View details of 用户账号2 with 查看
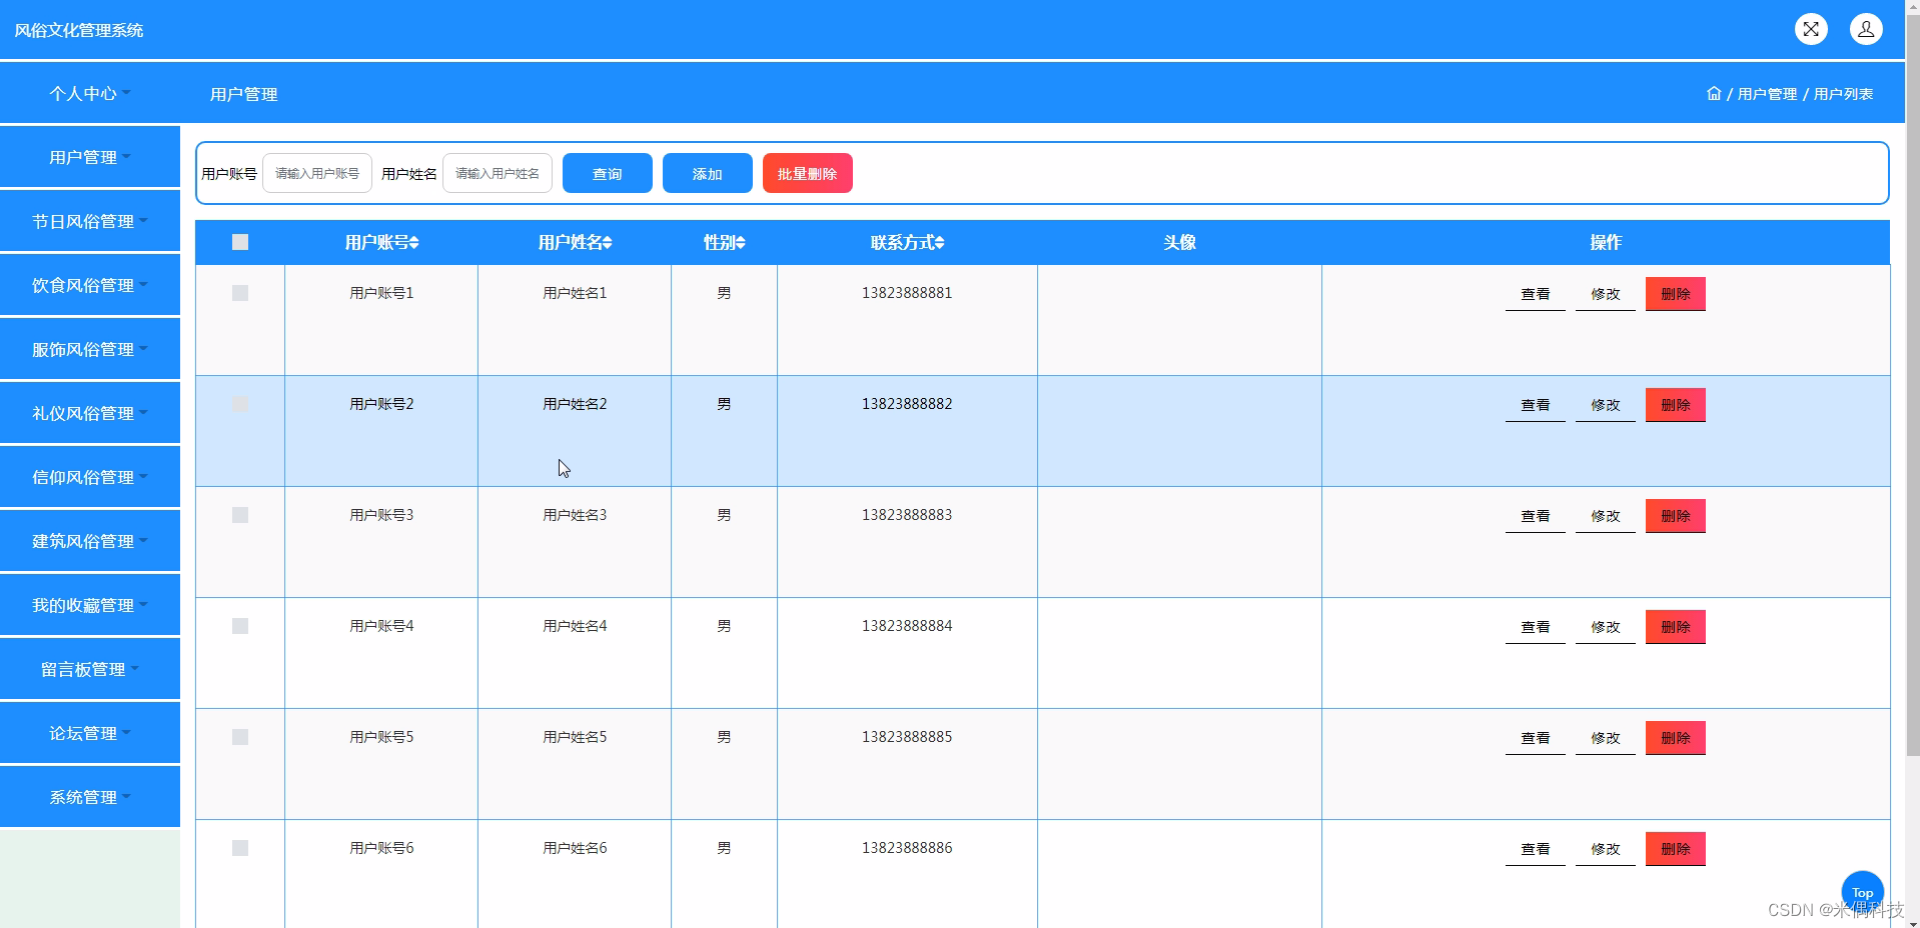This screenshot has width=1920, height=928. [x=1535, y=405]
